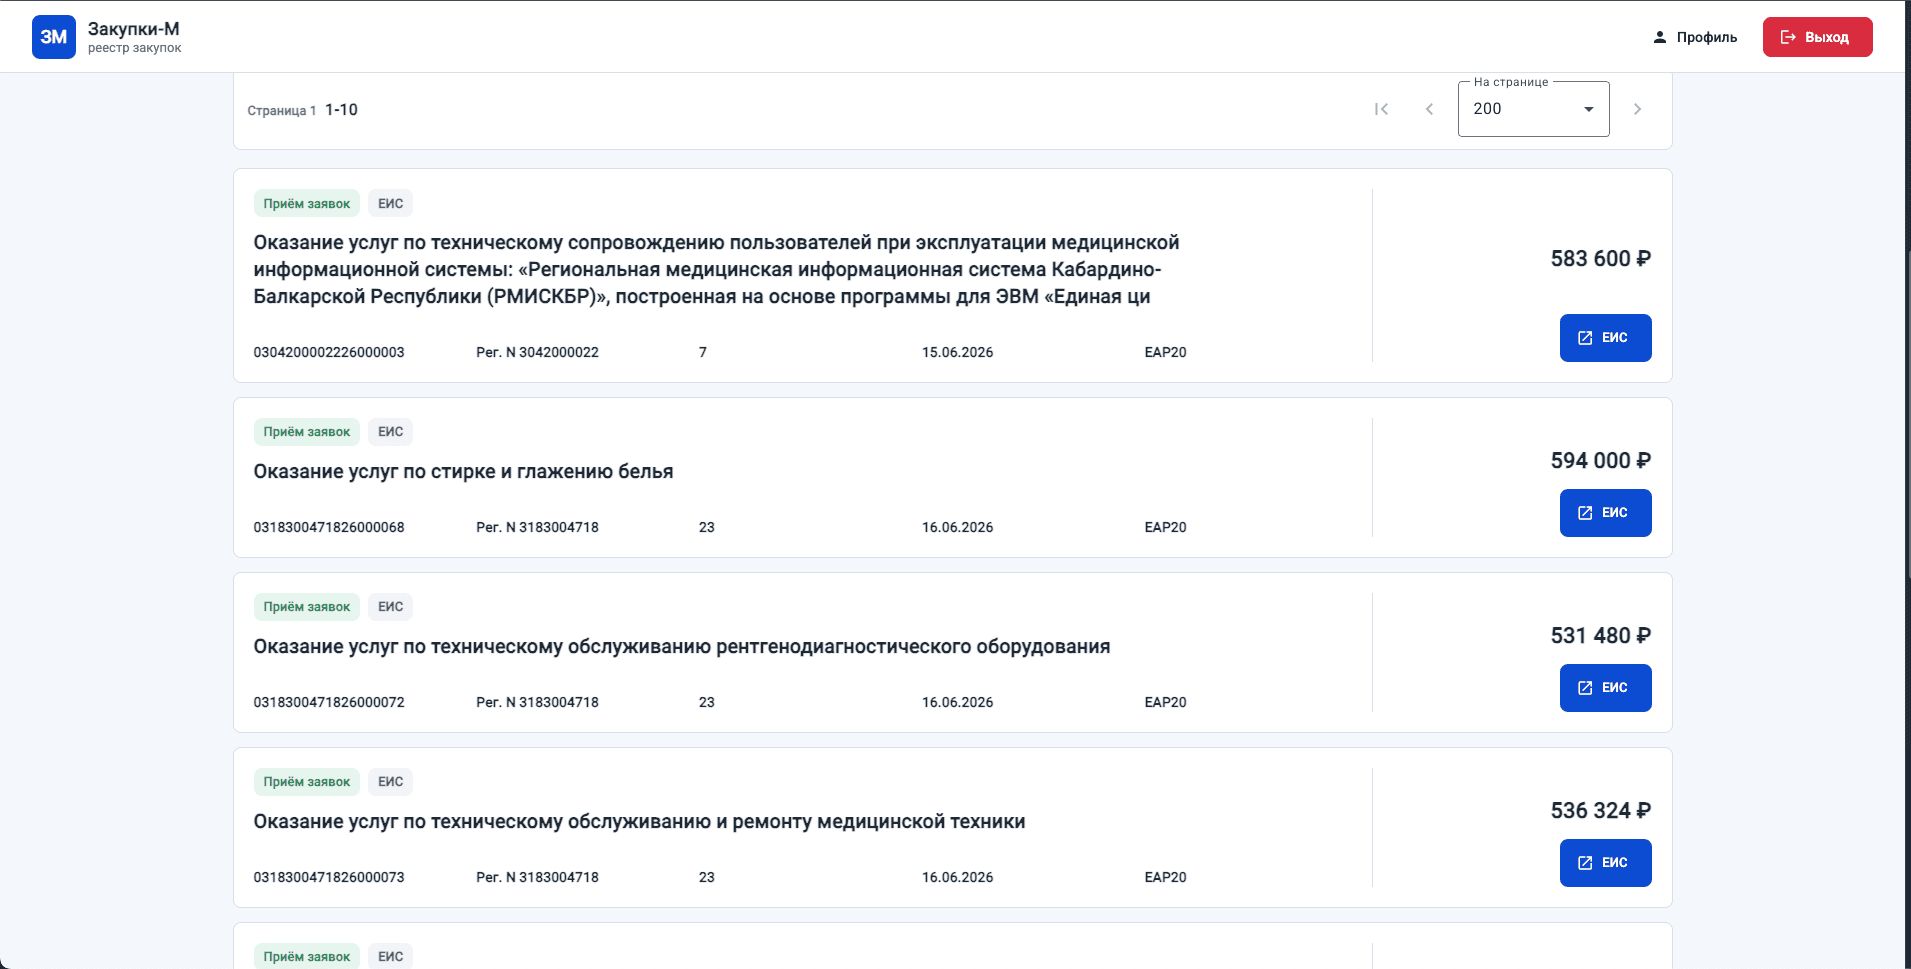Screen dimensions: 1911x969
Task: Open the Профиль user menu
Action: (x=1695, y=37)
